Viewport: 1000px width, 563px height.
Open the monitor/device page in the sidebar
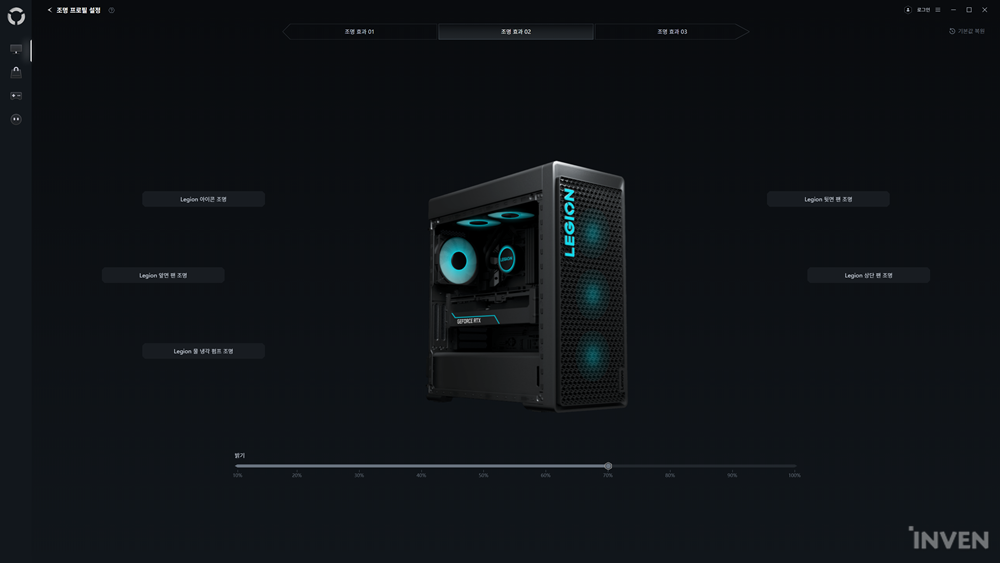coord(16,49)
